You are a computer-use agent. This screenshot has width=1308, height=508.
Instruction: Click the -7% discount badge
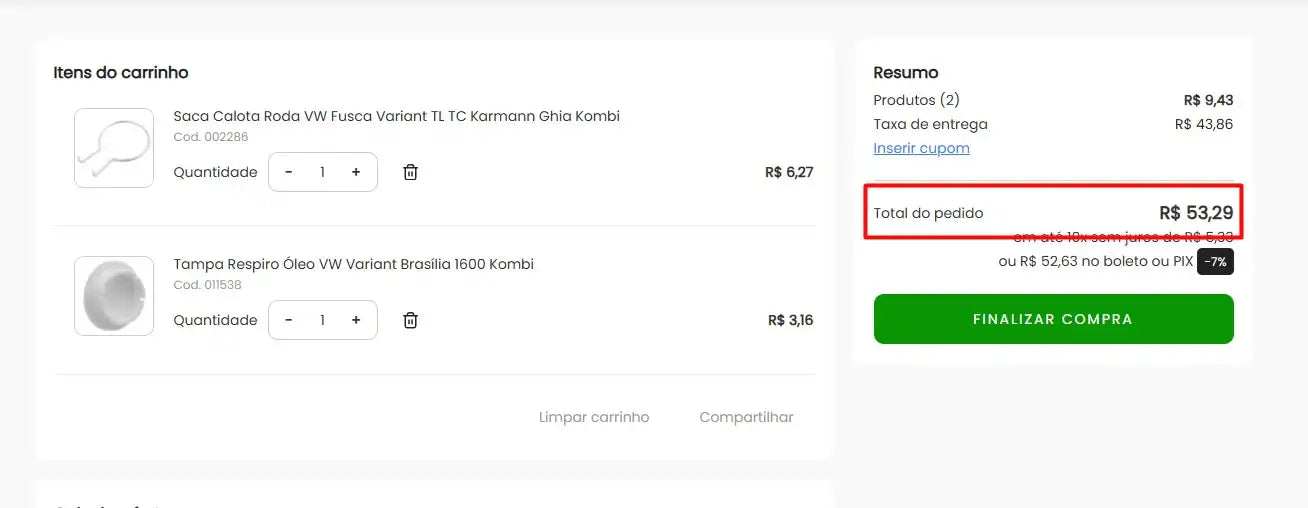(1215, 262)
